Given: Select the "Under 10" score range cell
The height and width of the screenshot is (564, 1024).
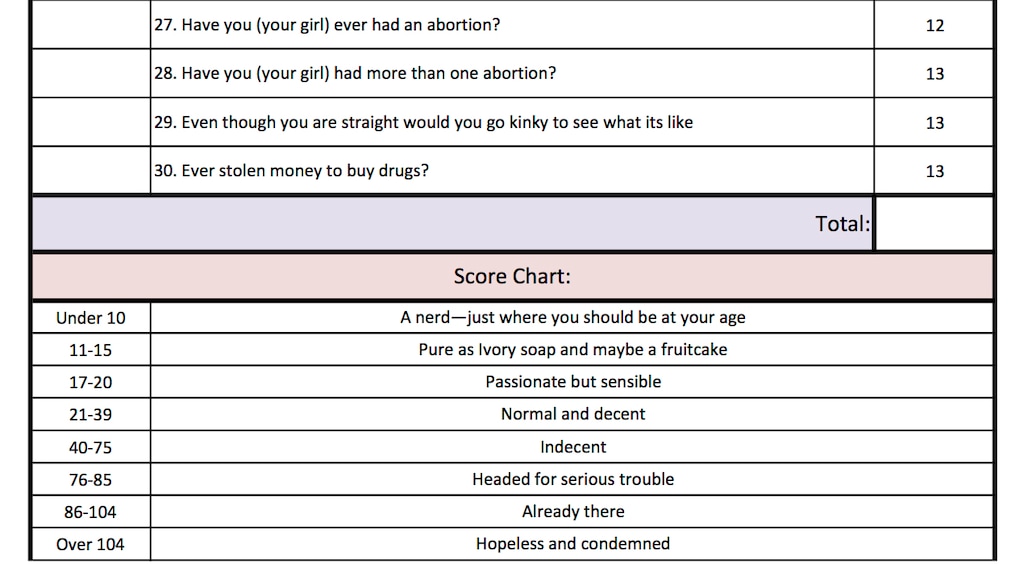Looking at the screenshot, I should pos(91,318).
